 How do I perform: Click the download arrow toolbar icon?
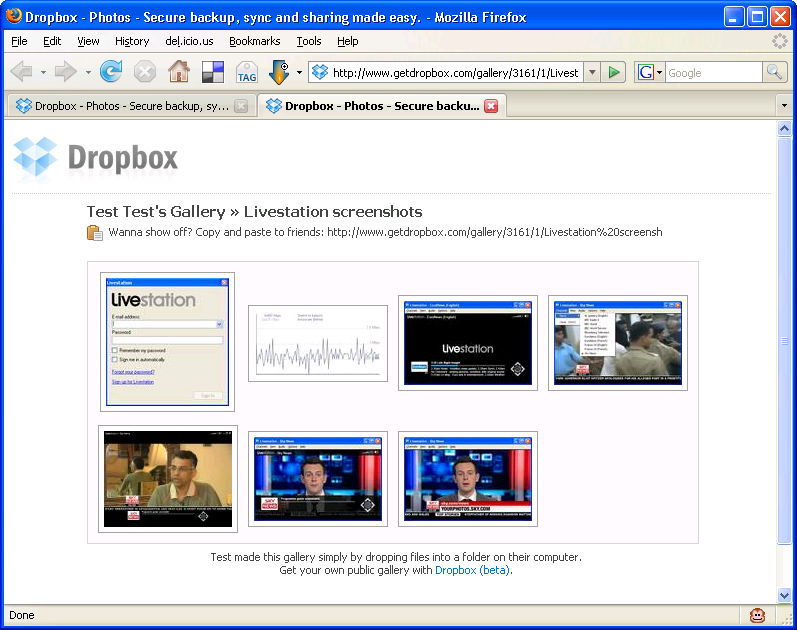point(279,72)
